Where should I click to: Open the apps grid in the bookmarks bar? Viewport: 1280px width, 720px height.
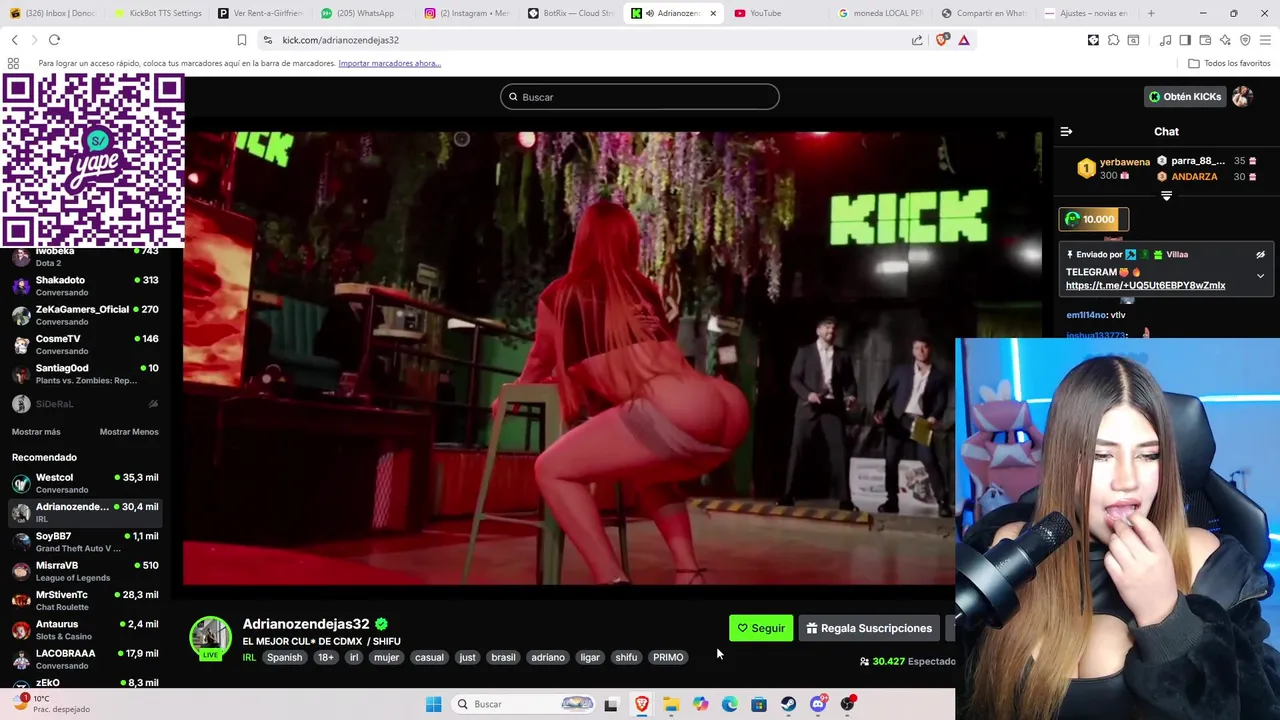13,63
